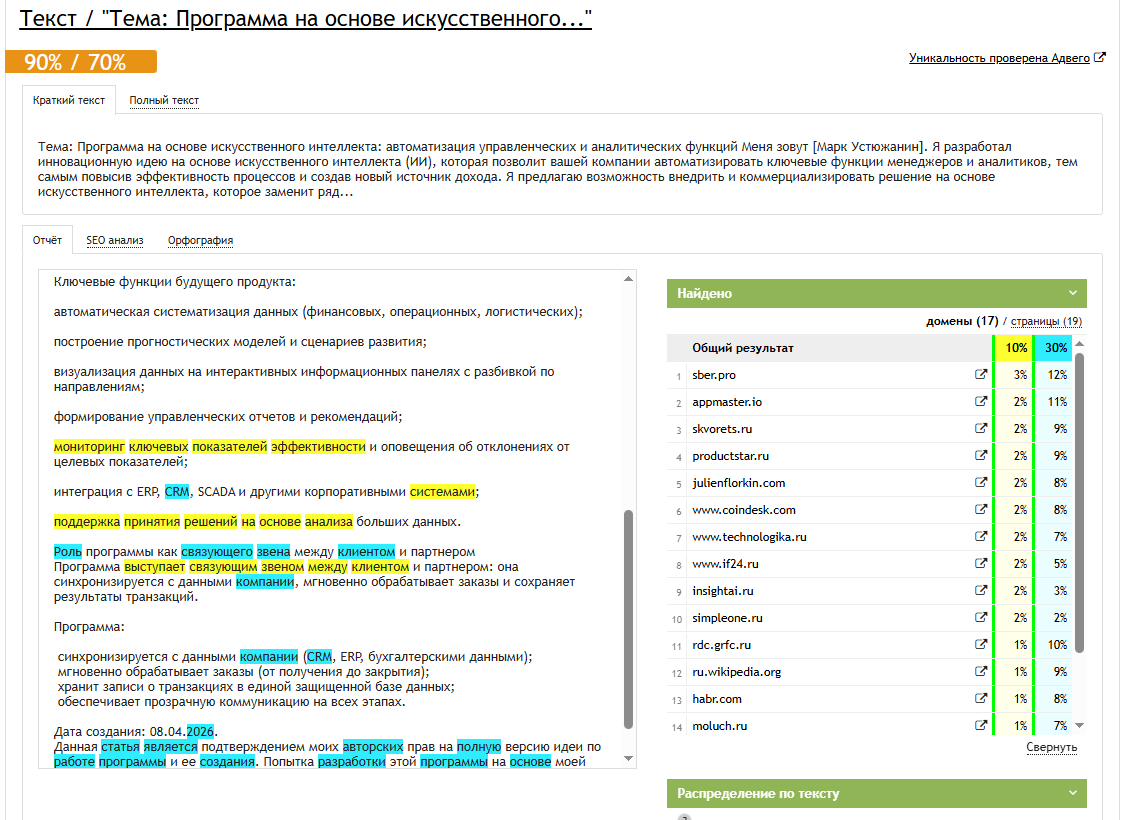Screen dimensions: 1122x820
Task: Open skvorets.ru external link icon
Action: (x=981, y=429)
